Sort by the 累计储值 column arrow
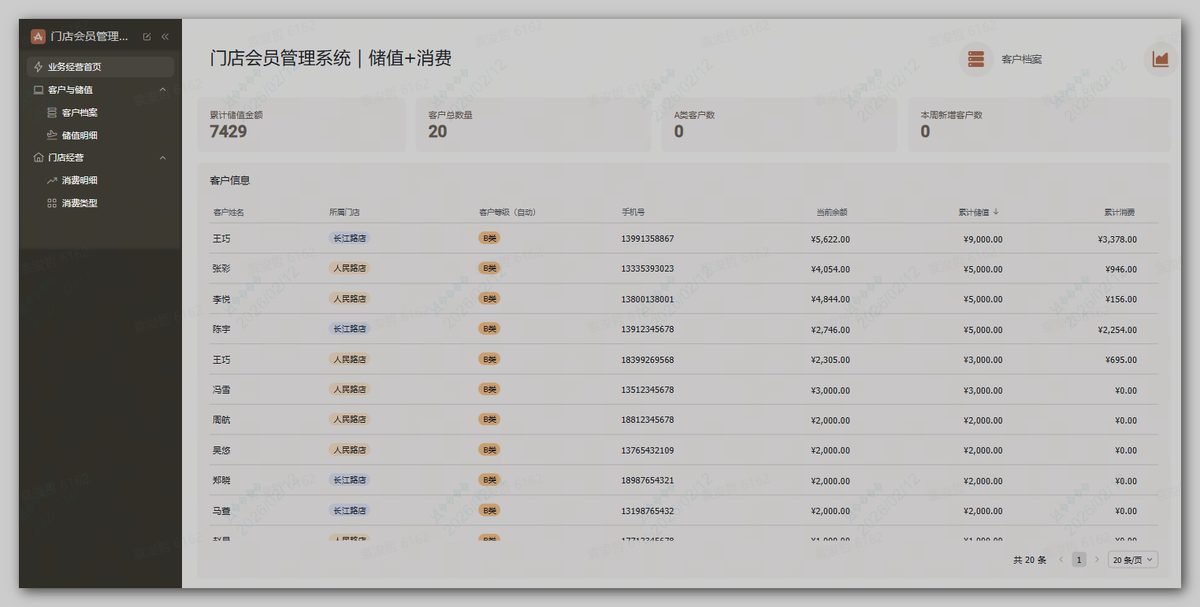 click(996, 212)
